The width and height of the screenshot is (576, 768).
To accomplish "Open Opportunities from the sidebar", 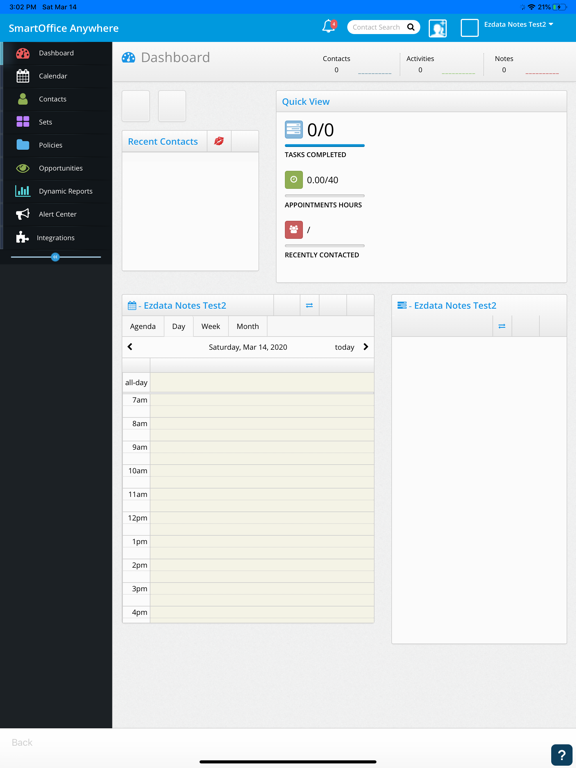I will point(56,168).
